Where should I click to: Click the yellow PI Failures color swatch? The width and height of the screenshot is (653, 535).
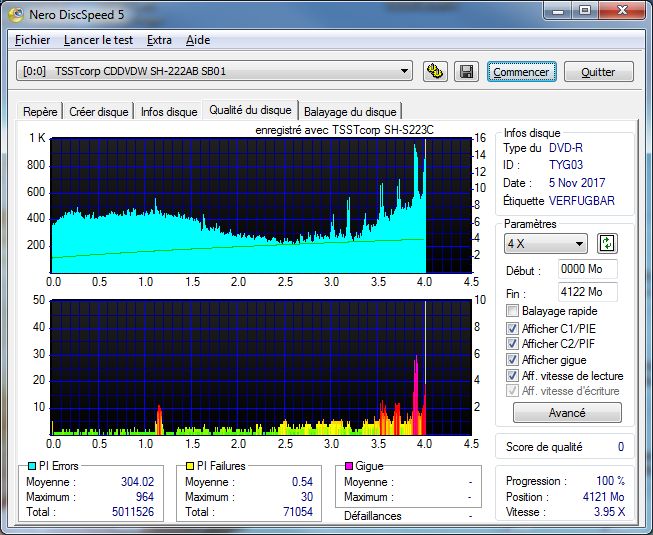pos(189,466)
